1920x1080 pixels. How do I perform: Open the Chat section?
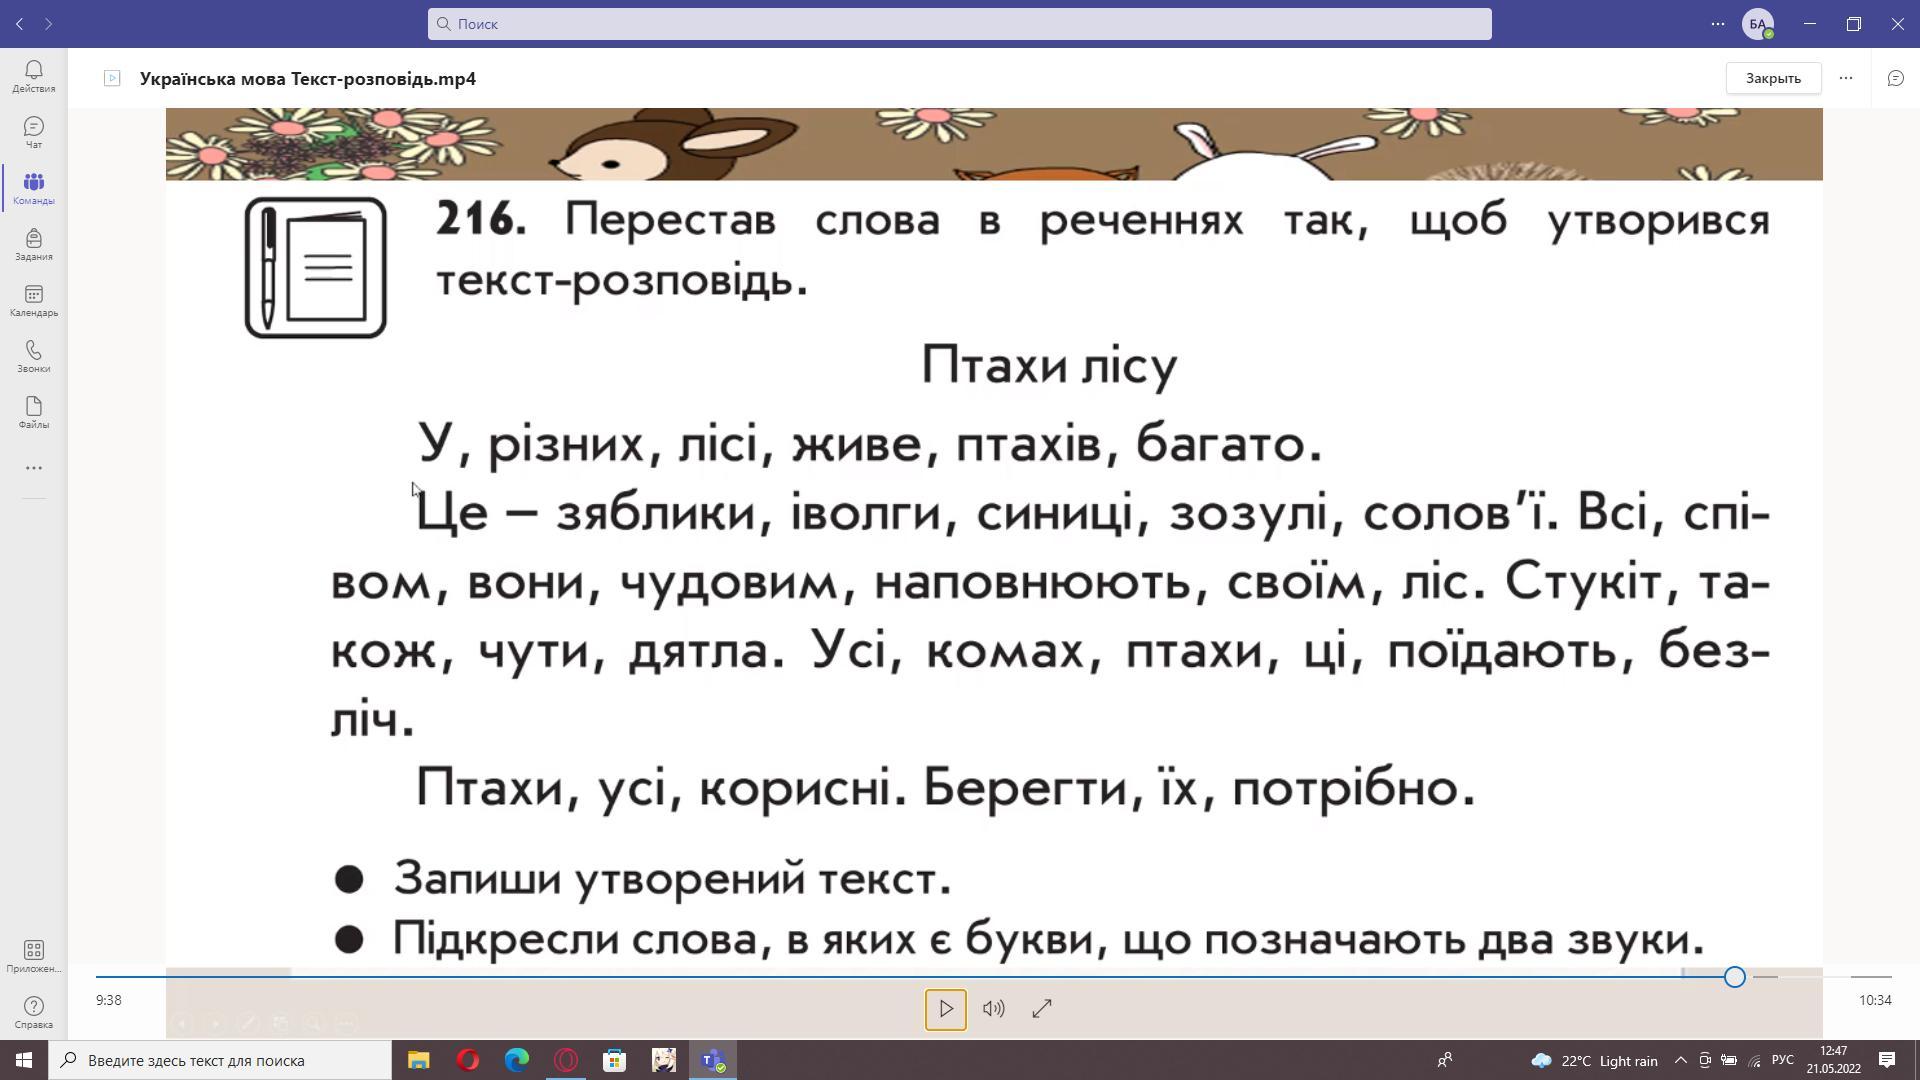[34, 132]
